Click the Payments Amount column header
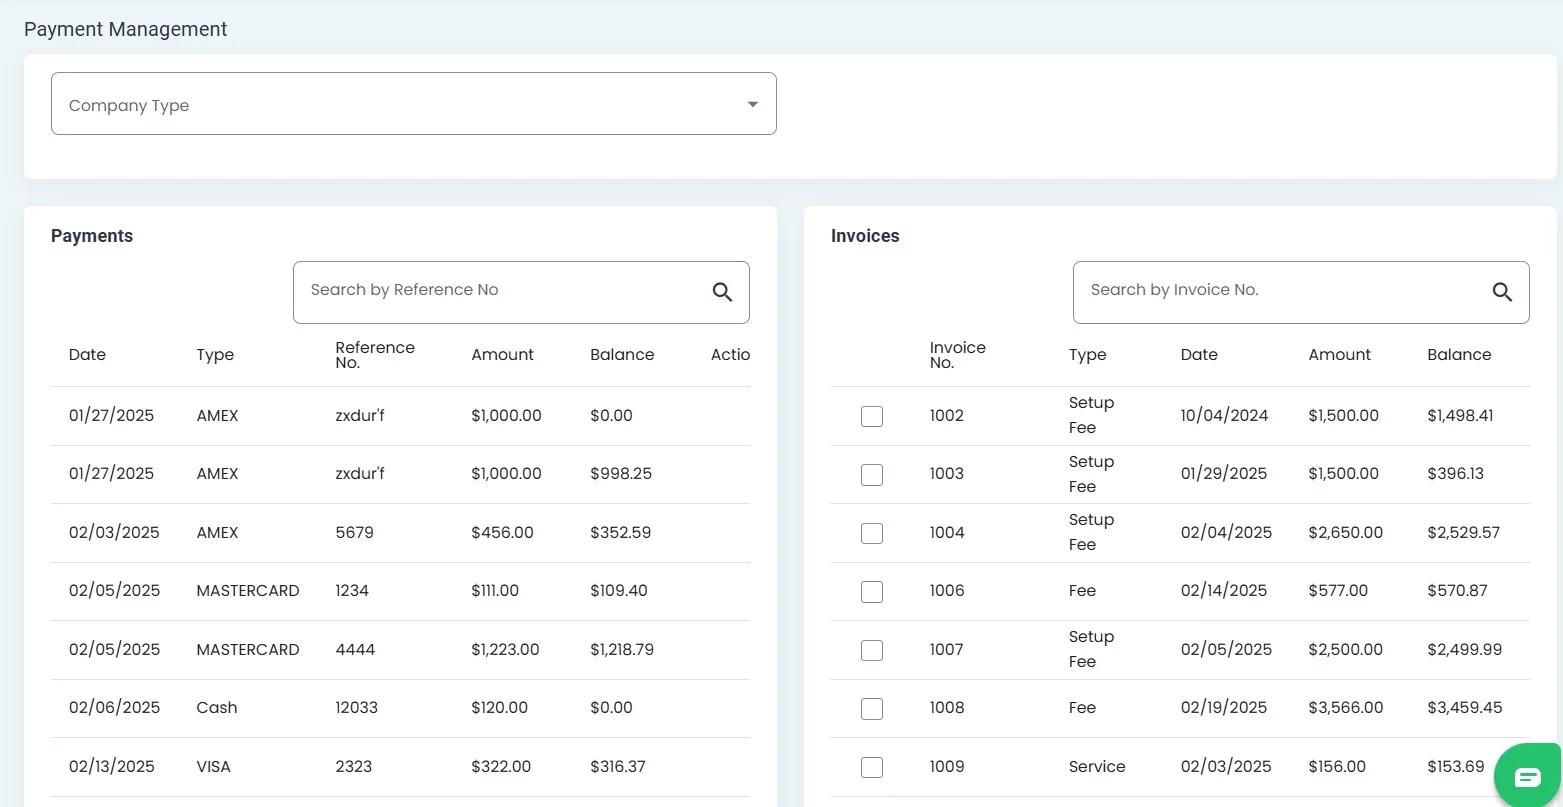The image size is (1563, 807). [502, 355]
